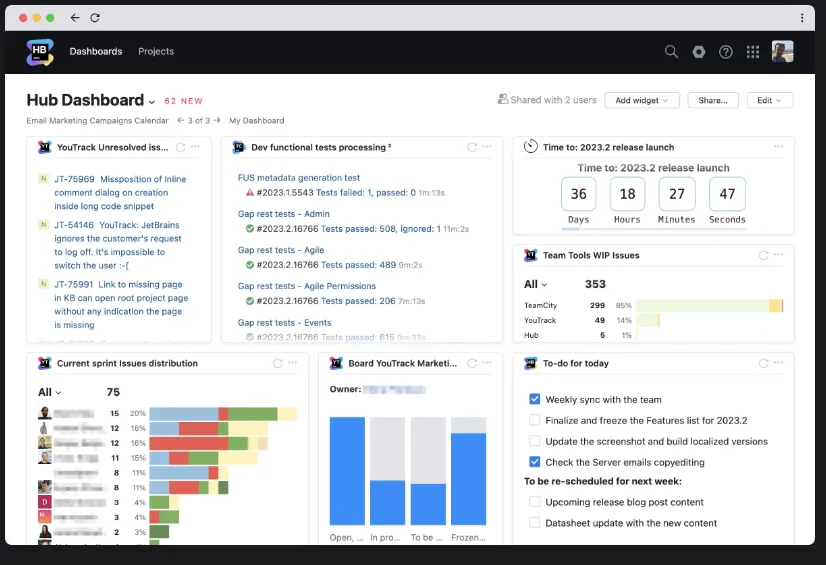Image resolution: width=826 pixels, height=565 pixels.
Task: Open the administration hexagon icon
Action: tap(699, 52)
